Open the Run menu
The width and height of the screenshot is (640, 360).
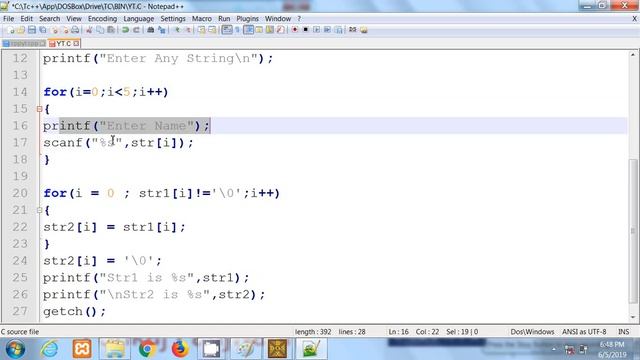click(224, 19)
